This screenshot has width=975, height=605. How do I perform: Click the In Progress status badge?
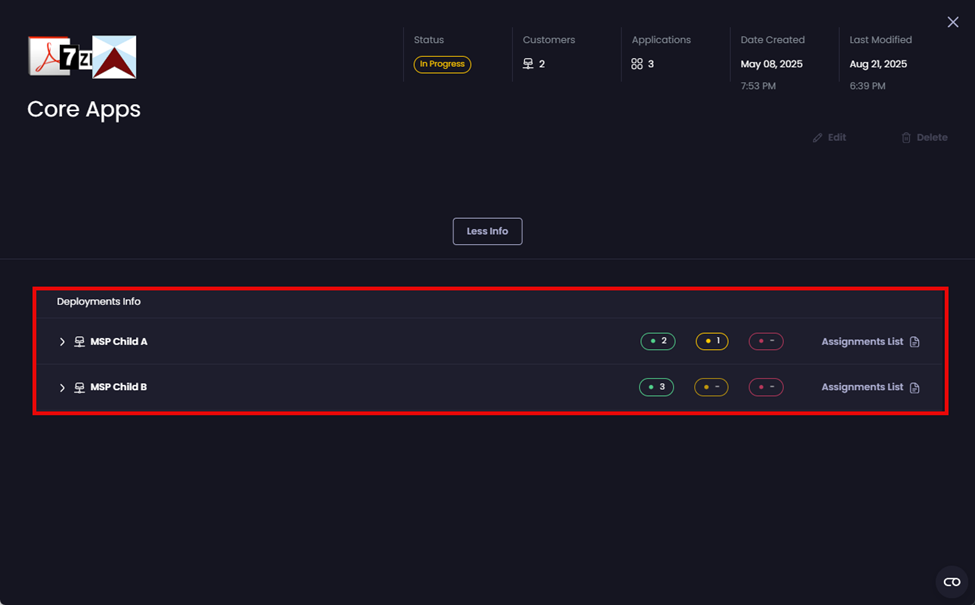click(x=442, y=63)
